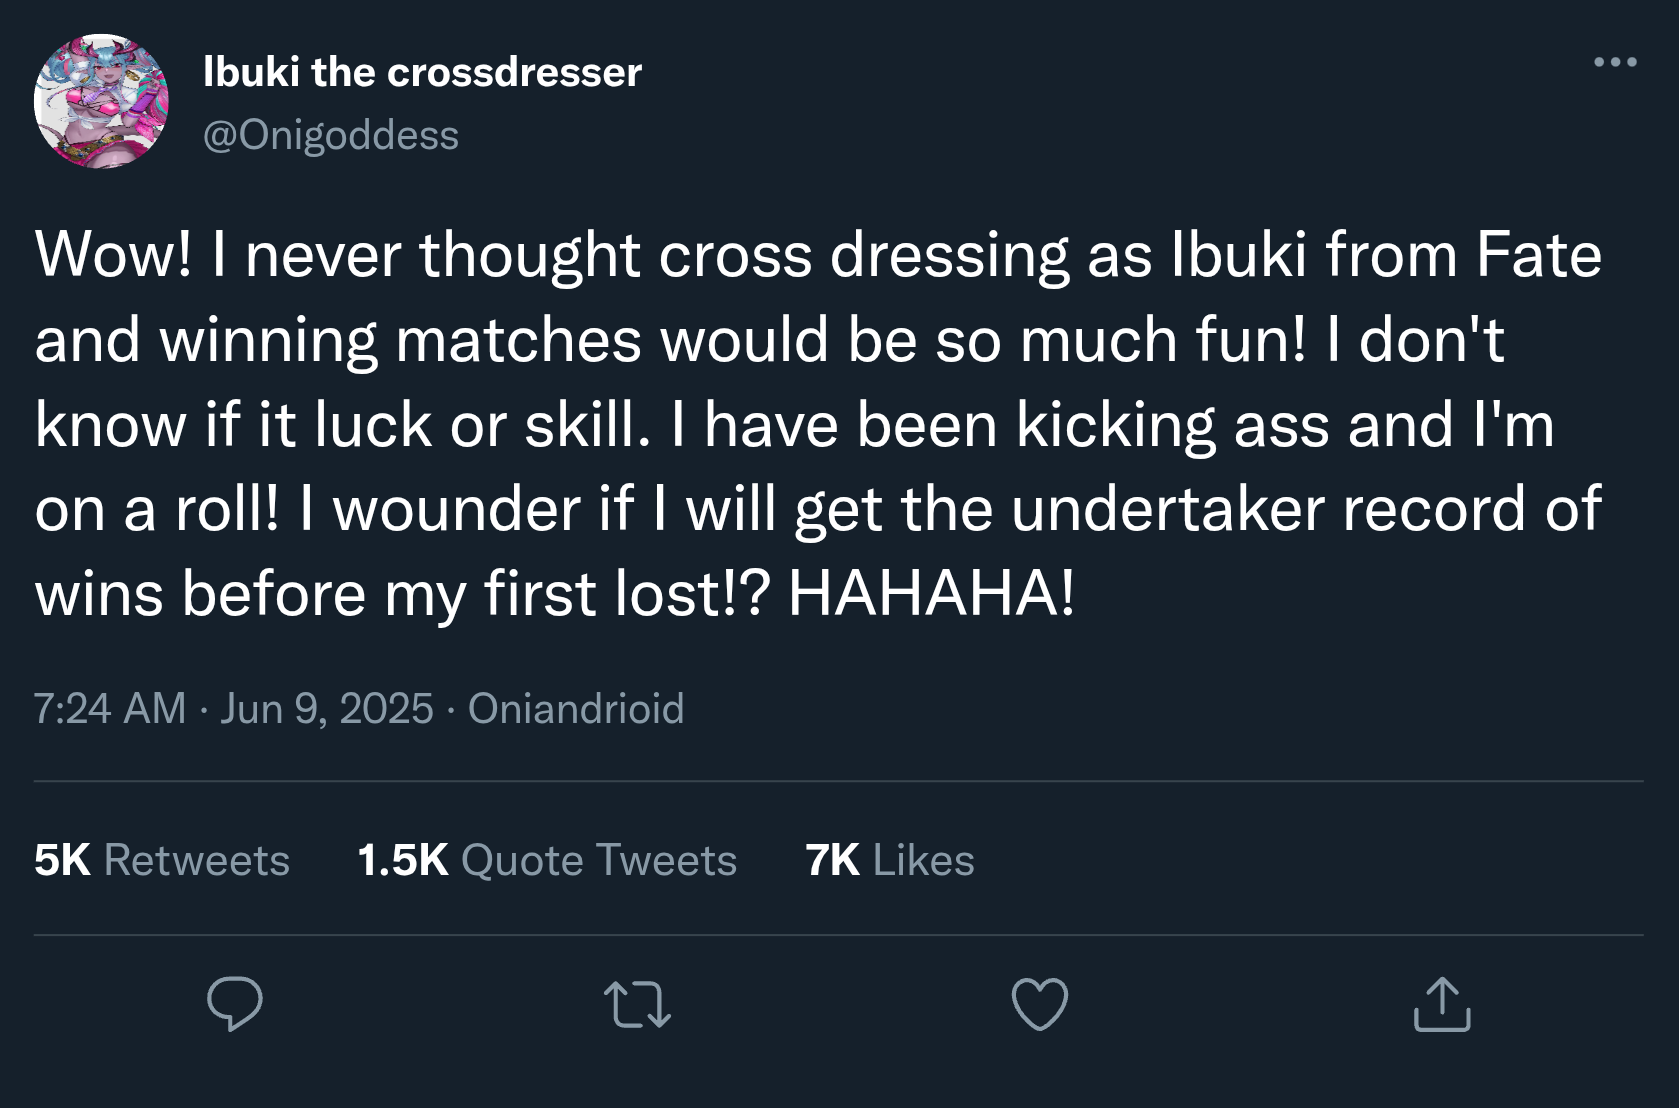Click the 7:24 AM timestamp

pos(110,708)
